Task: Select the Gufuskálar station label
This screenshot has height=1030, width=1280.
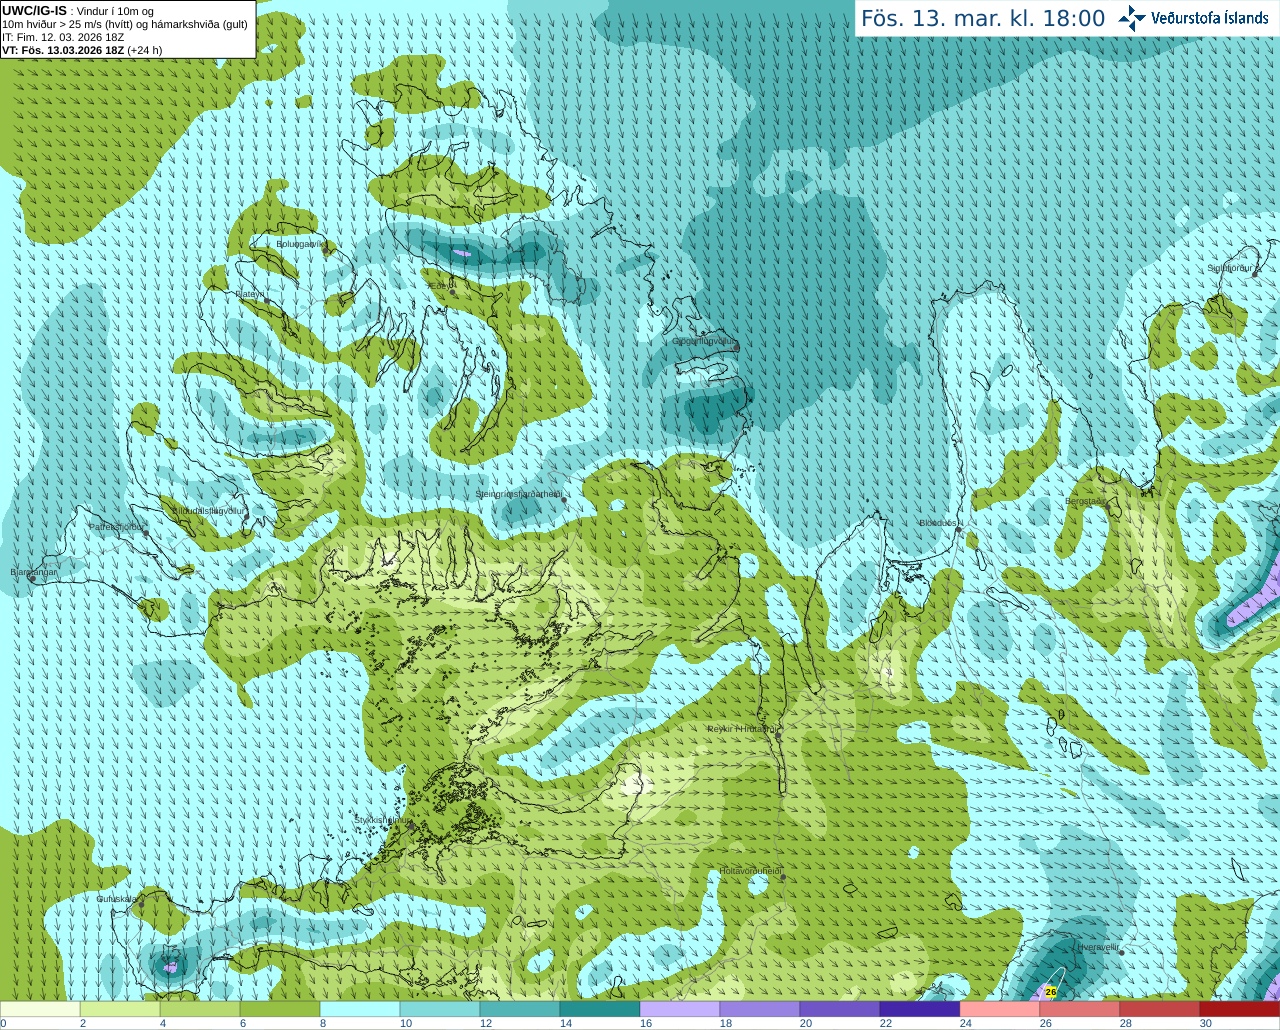Action: coord(116,899)
